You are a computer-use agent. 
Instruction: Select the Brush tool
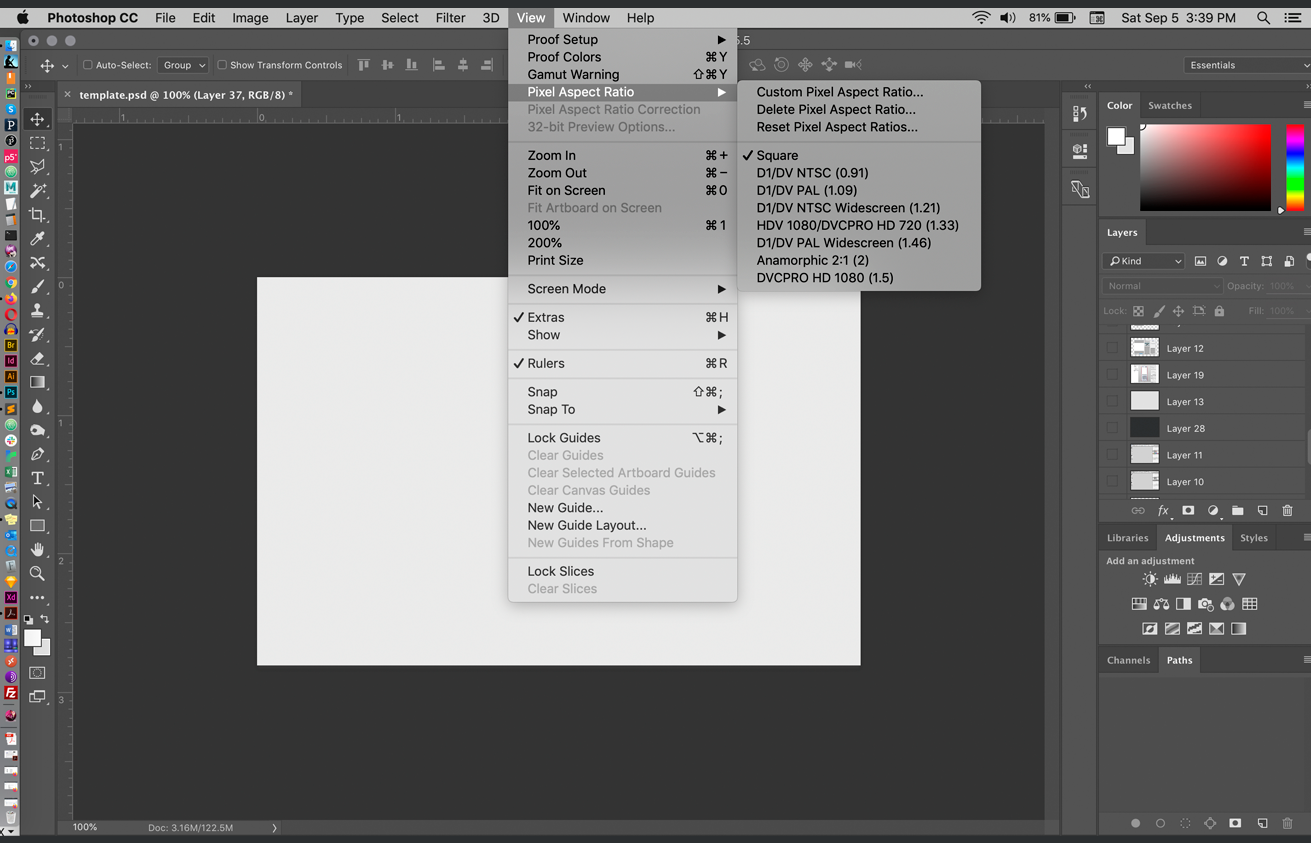click(x=37, y=287)
